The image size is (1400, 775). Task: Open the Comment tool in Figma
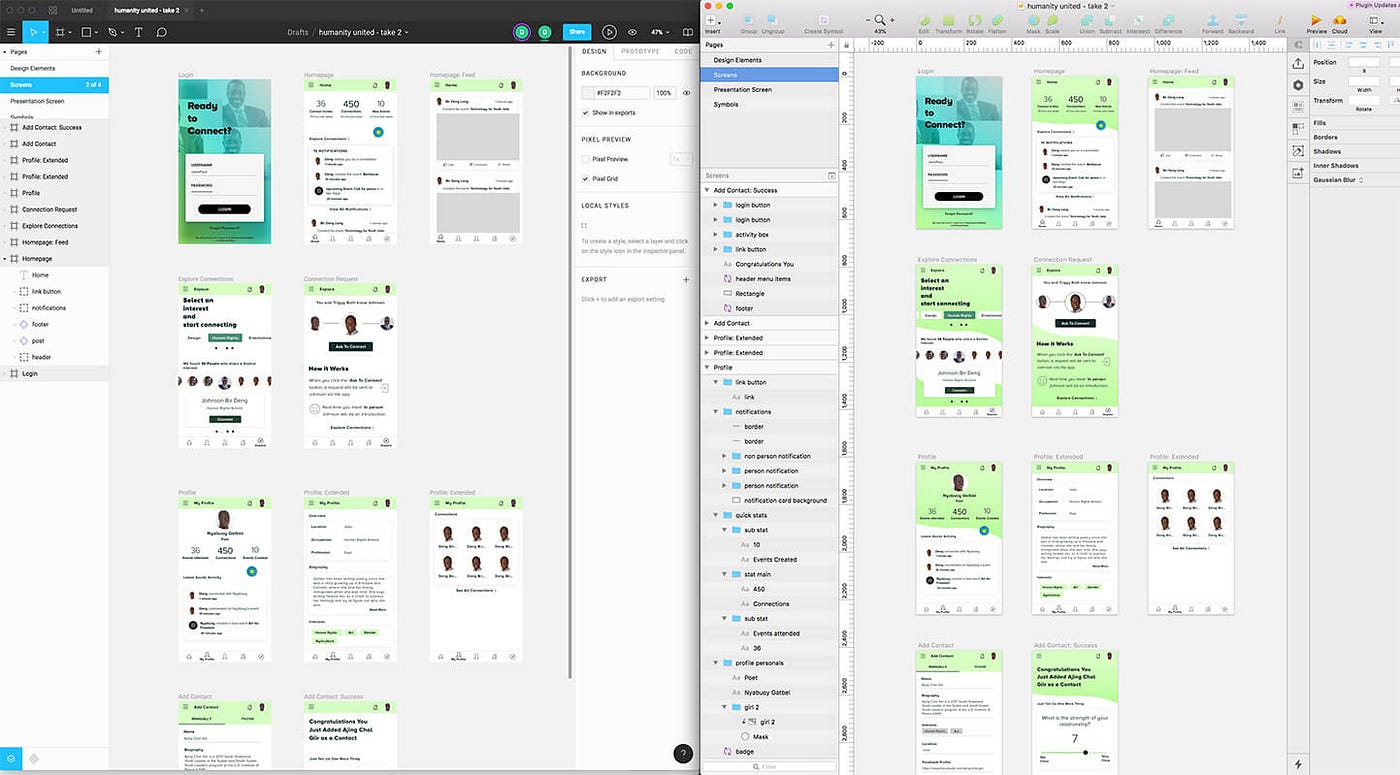[161, 31]
